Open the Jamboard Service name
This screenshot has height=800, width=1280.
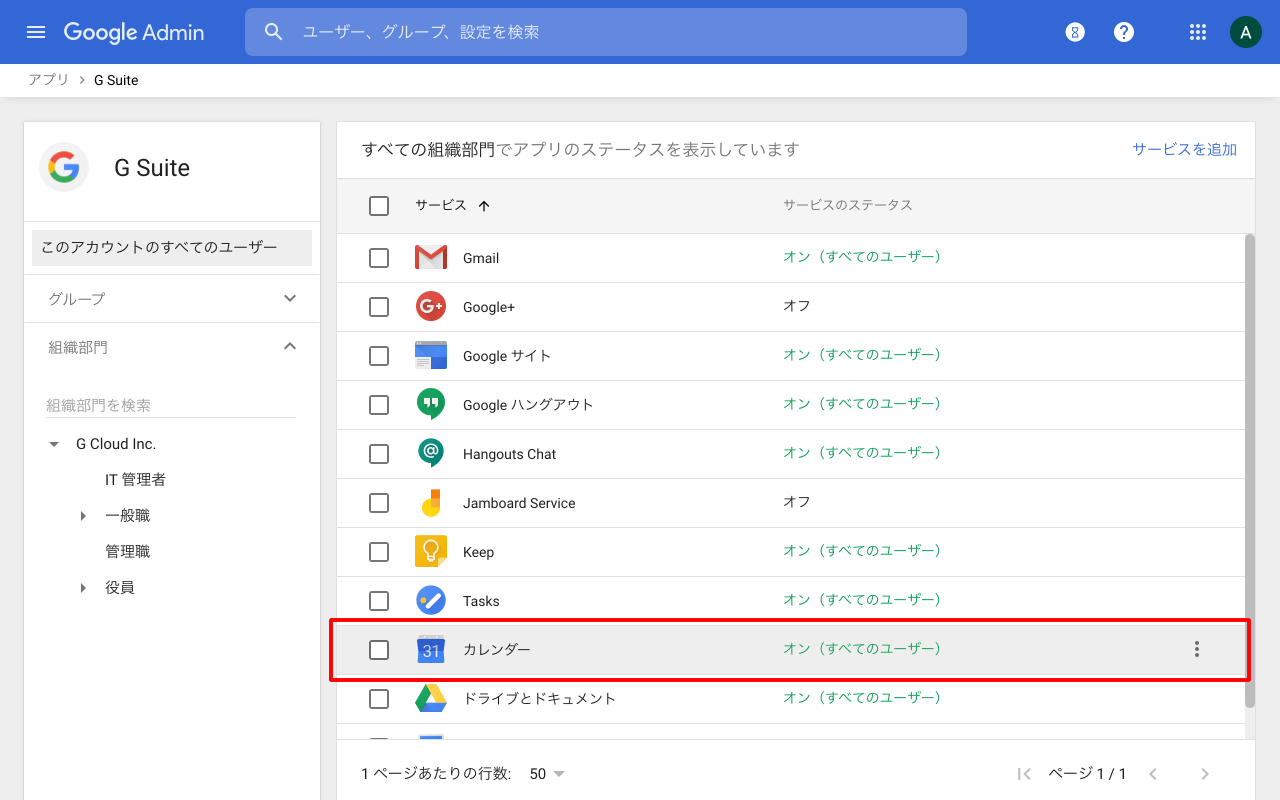519,503
